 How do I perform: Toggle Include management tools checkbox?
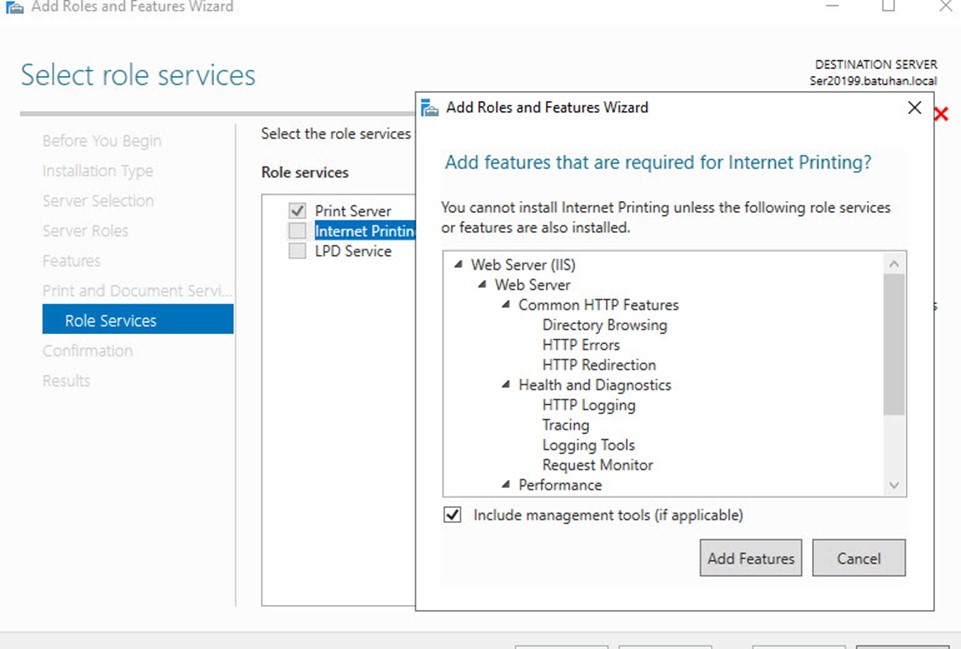pos(452,514)
